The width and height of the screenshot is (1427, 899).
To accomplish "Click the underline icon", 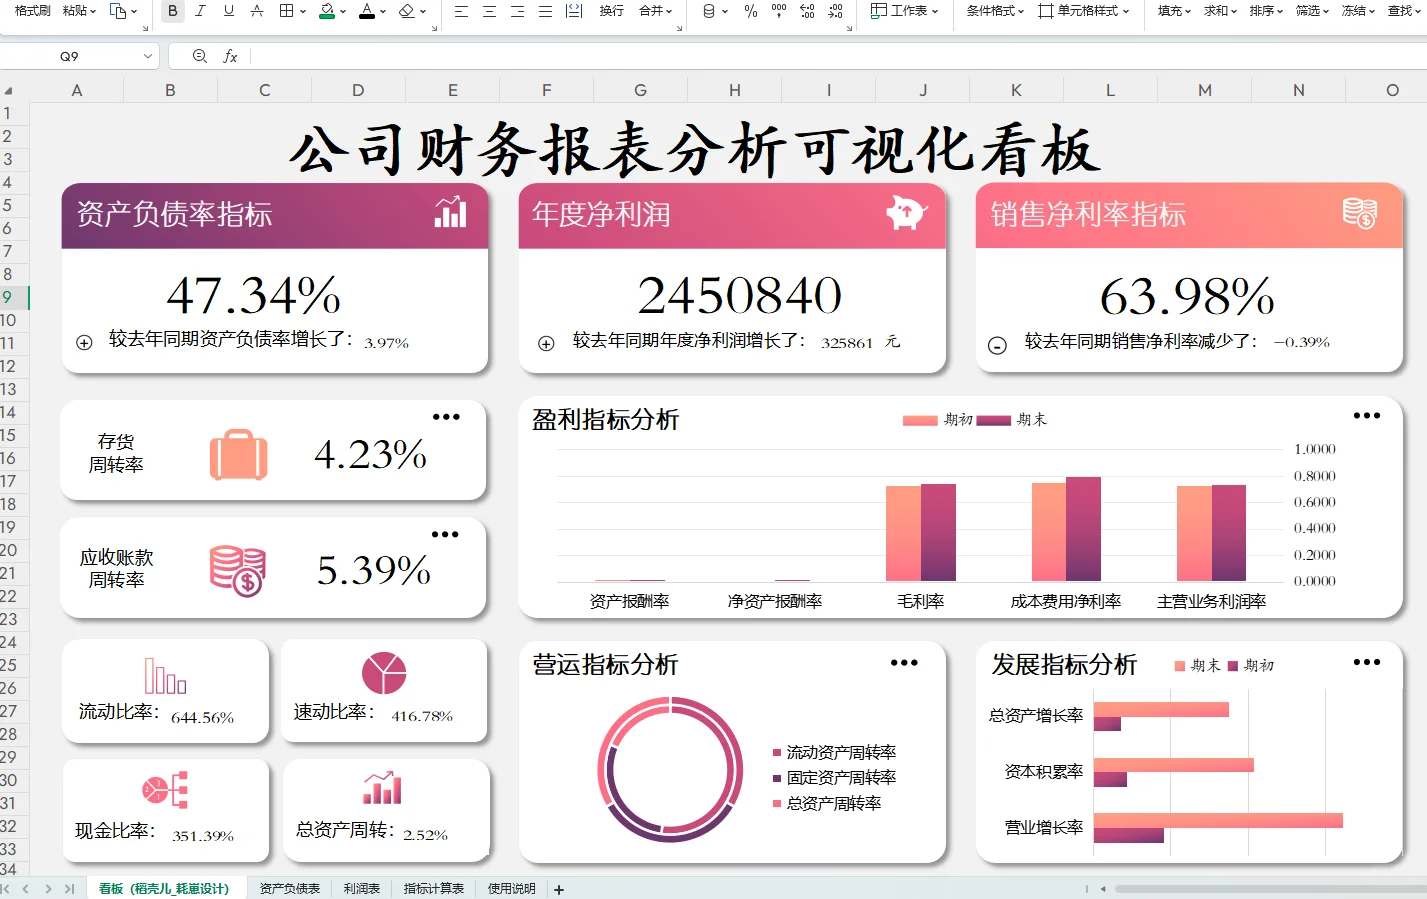I will 229,13.
